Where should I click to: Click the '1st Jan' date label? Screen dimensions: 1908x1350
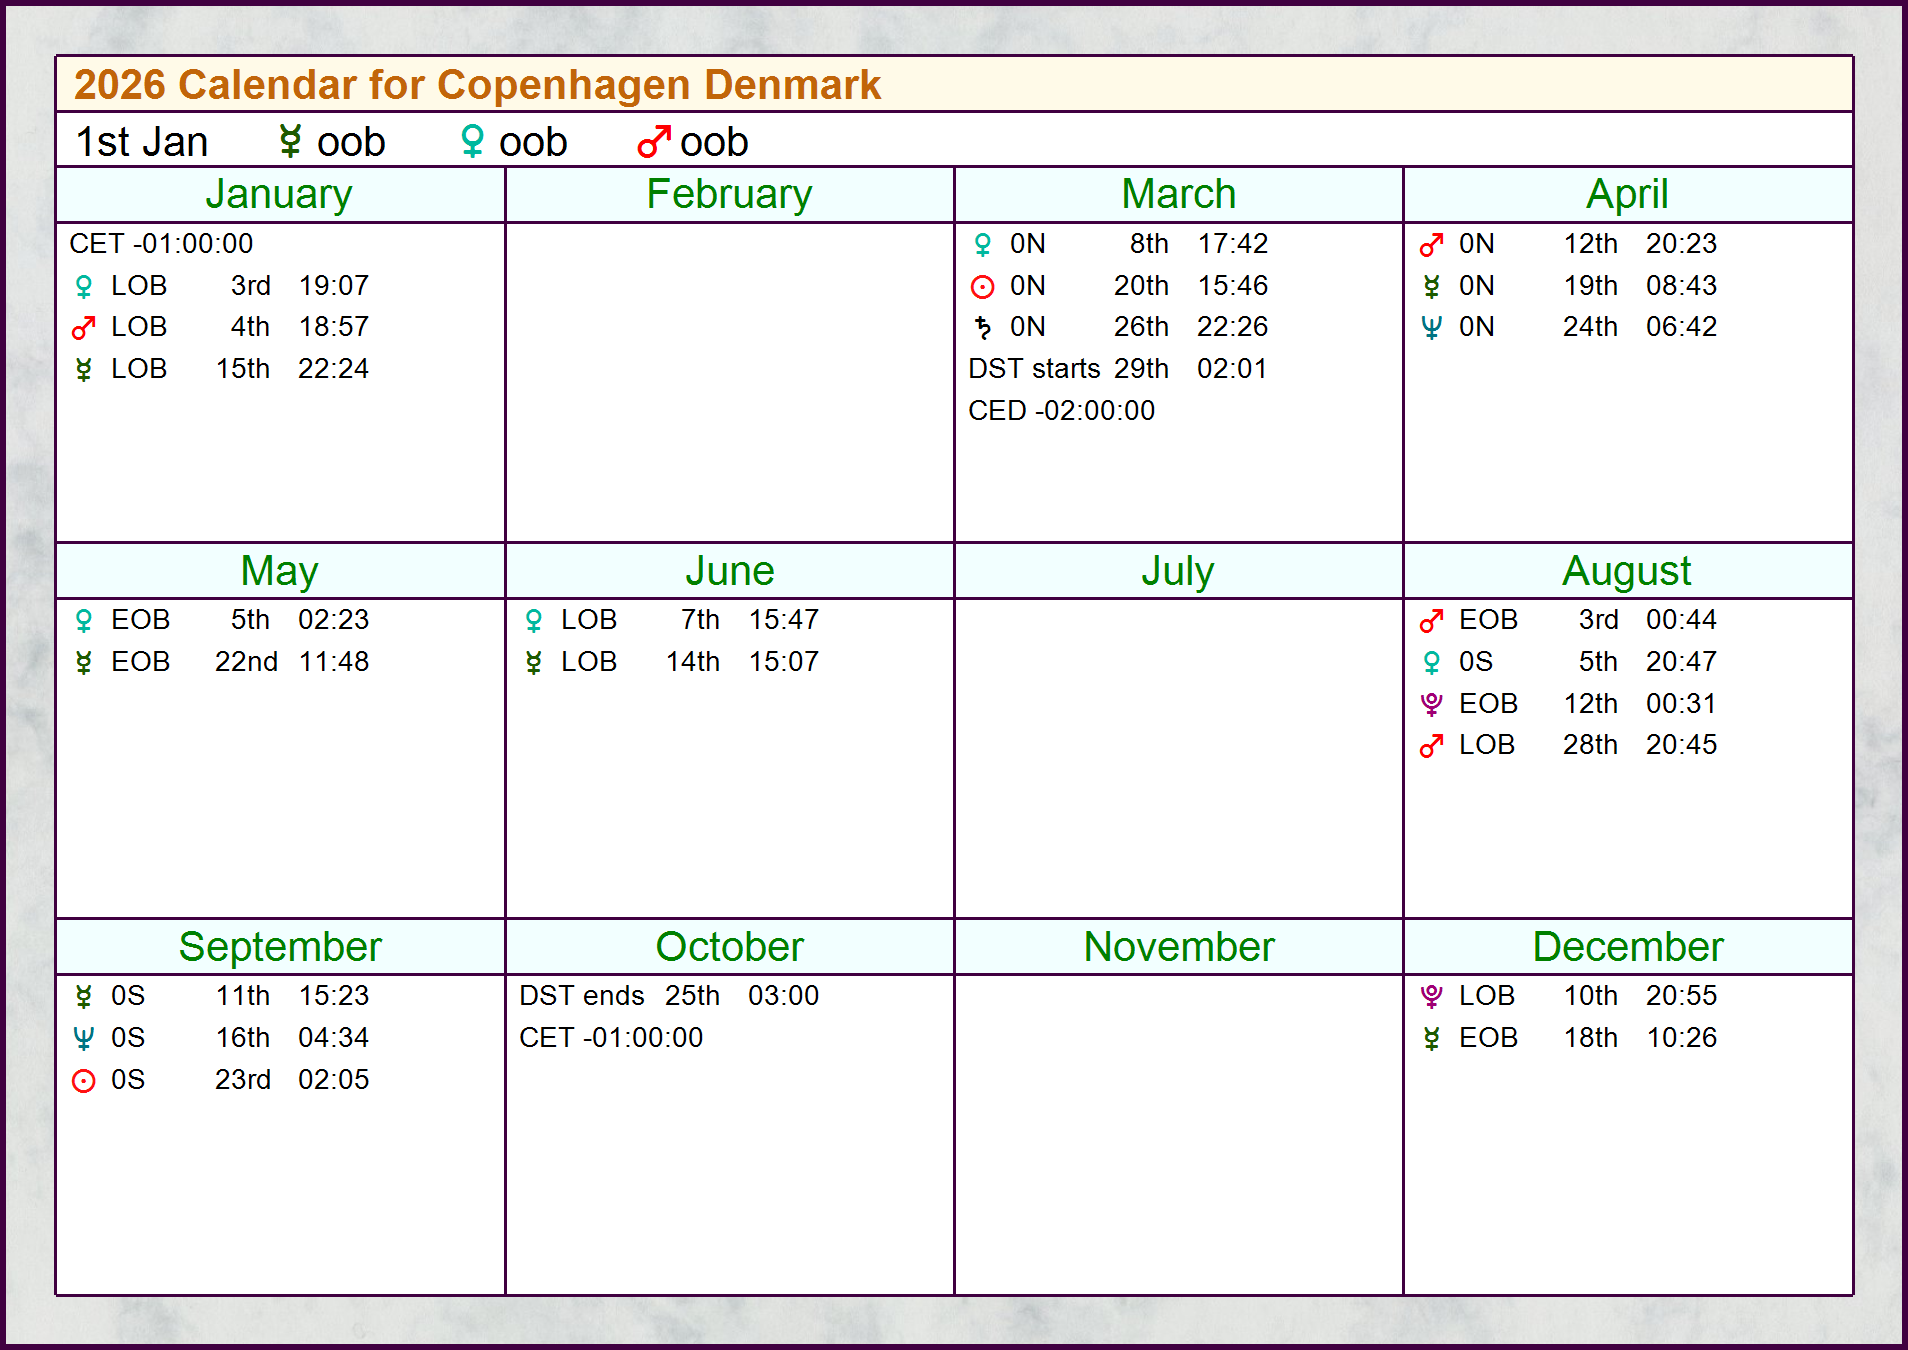tap(142, 142)
